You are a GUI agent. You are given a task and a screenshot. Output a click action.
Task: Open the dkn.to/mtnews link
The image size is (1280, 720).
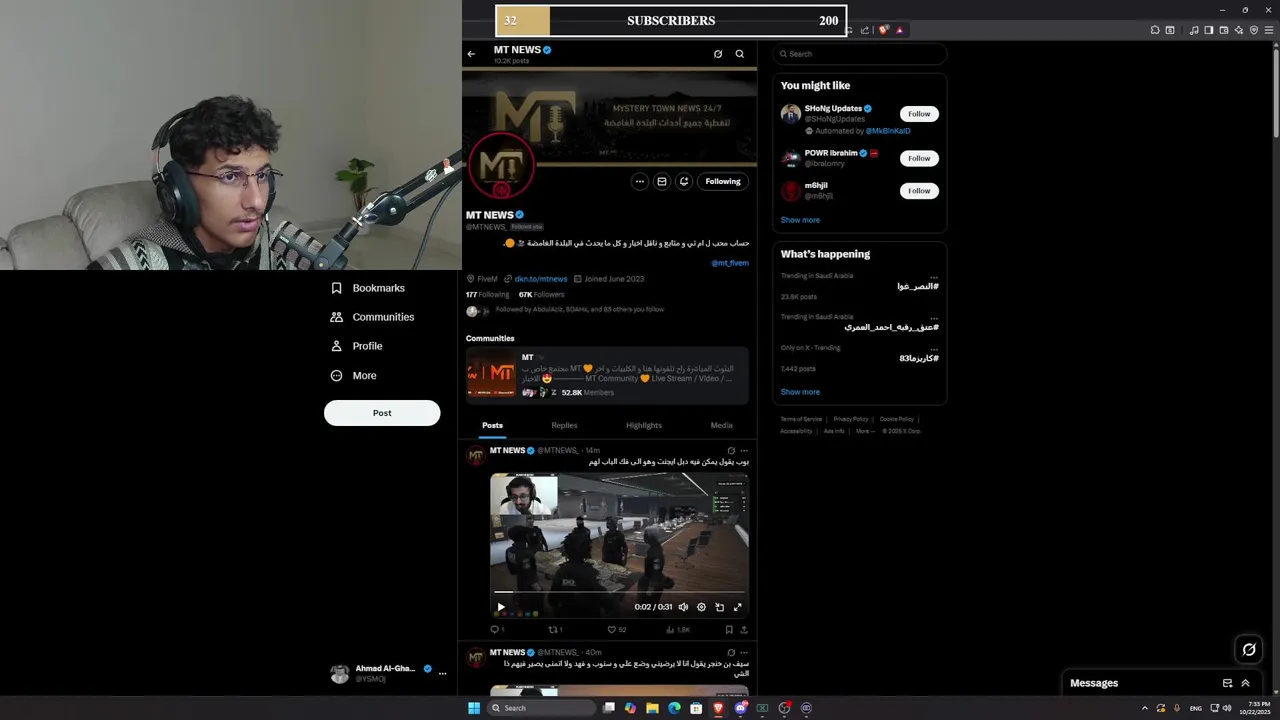pyautogui.click(x=540, y=279)
